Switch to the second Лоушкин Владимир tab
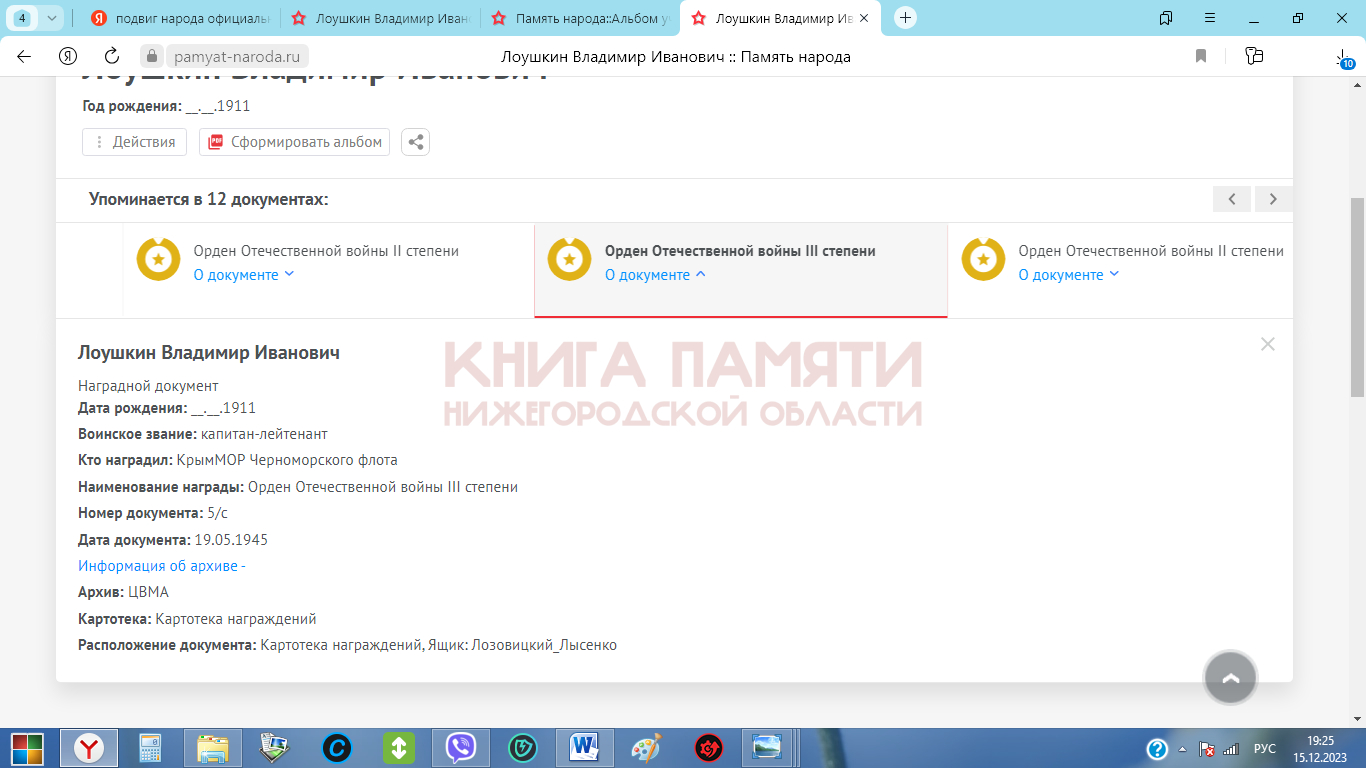 (x=380, y=17)
